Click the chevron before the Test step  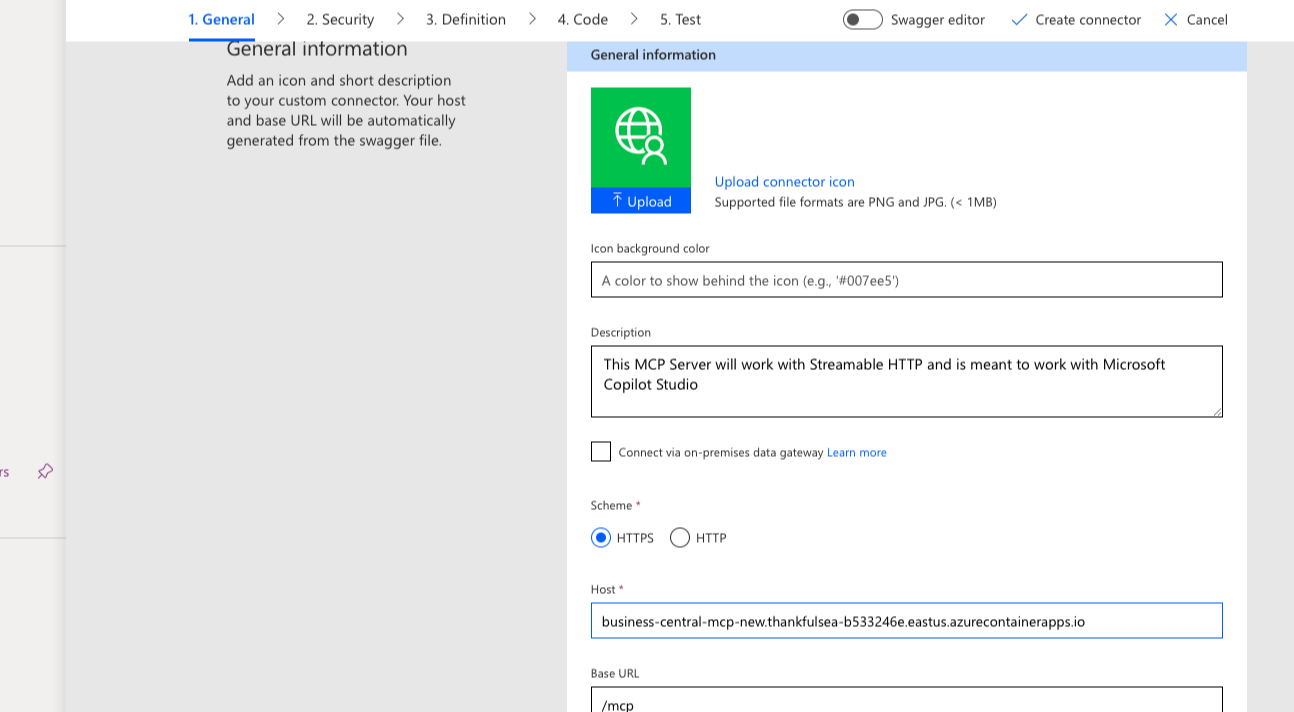[x=632, y=18]
